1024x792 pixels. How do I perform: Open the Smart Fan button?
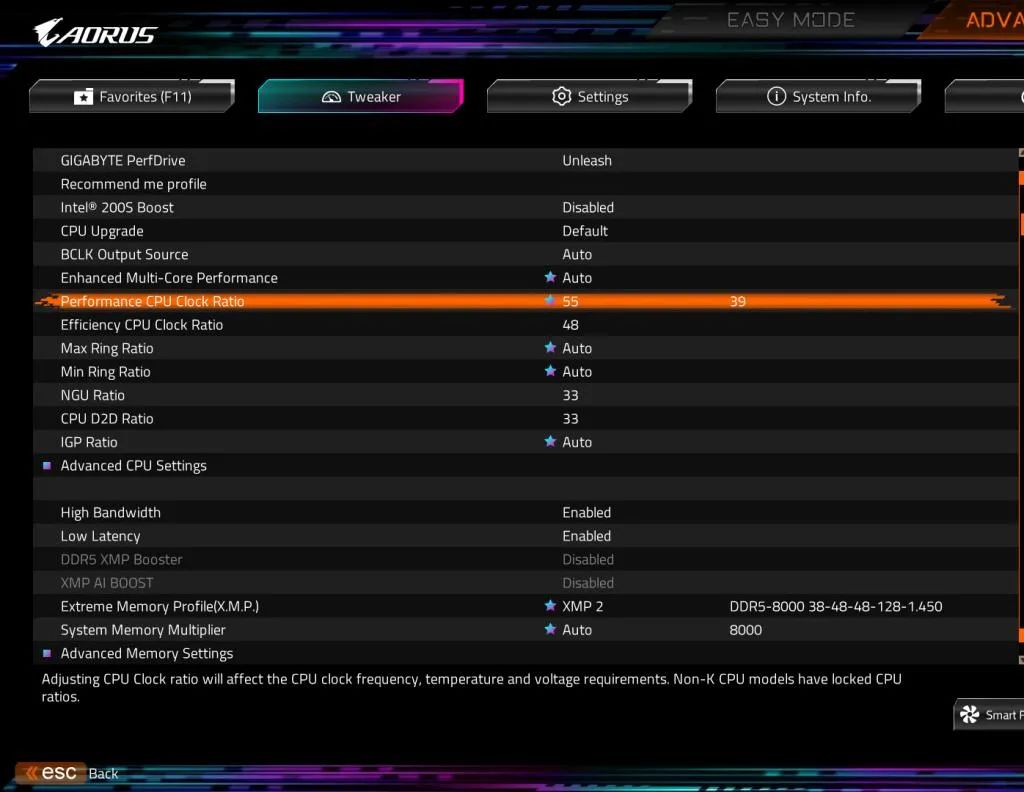[x=989, y=715]
